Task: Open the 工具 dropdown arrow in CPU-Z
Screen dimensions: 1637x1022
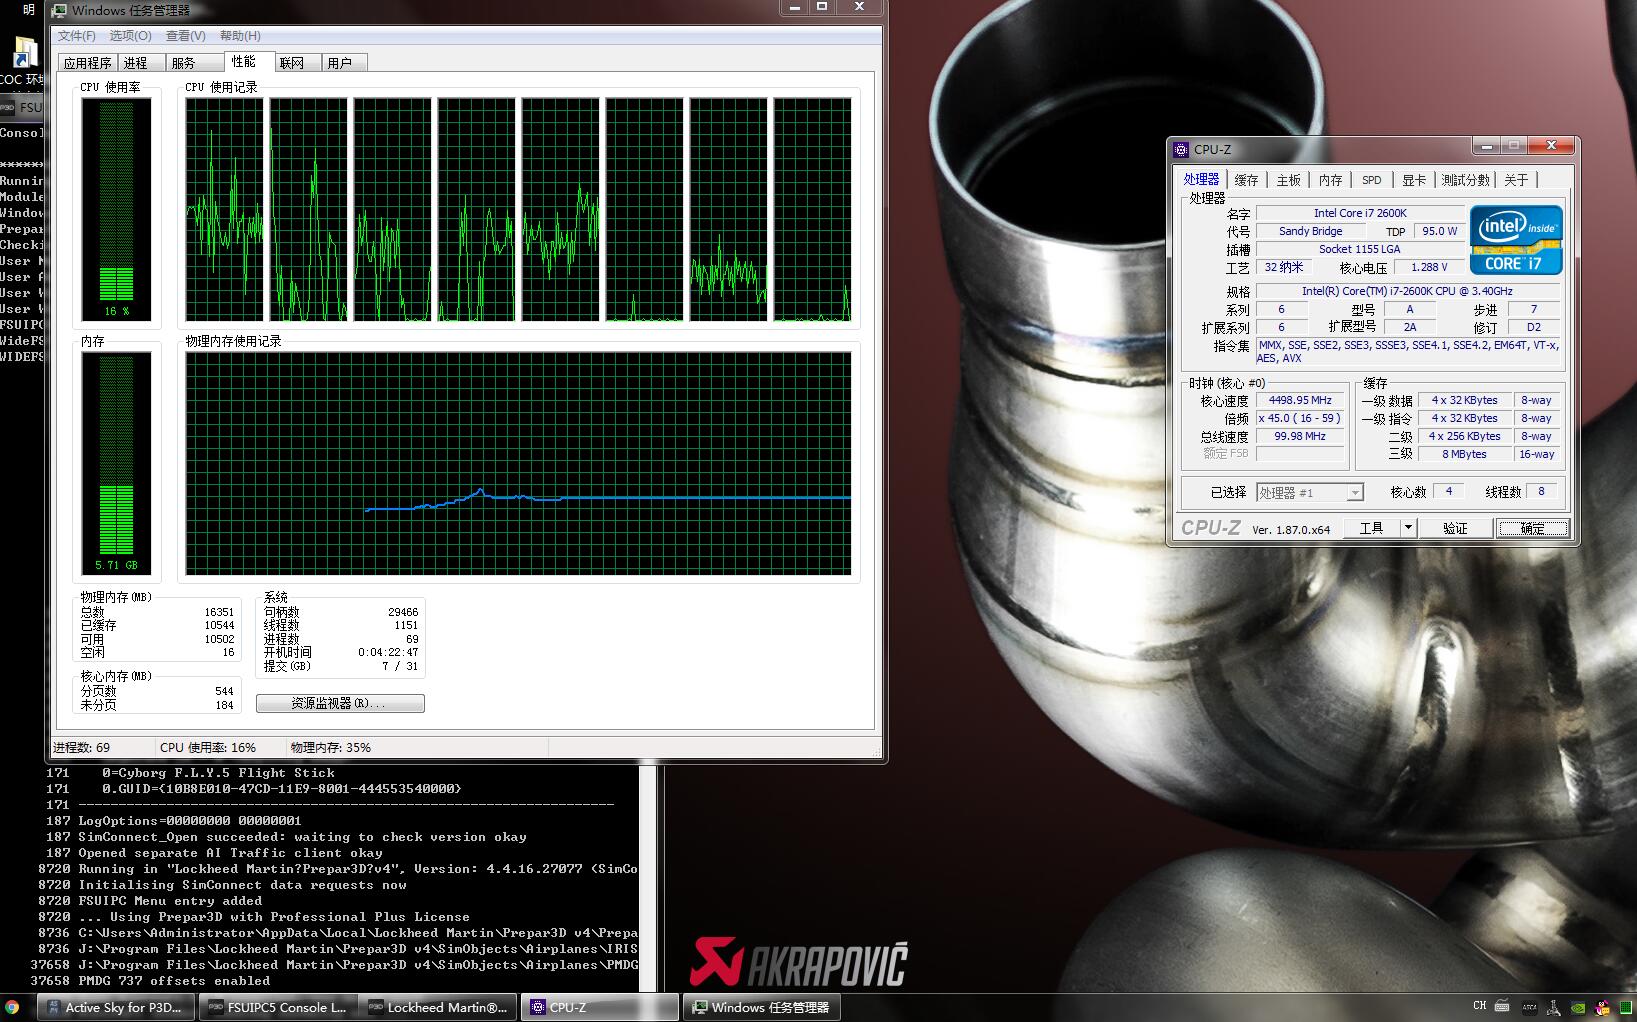Action: point(1407,528)
